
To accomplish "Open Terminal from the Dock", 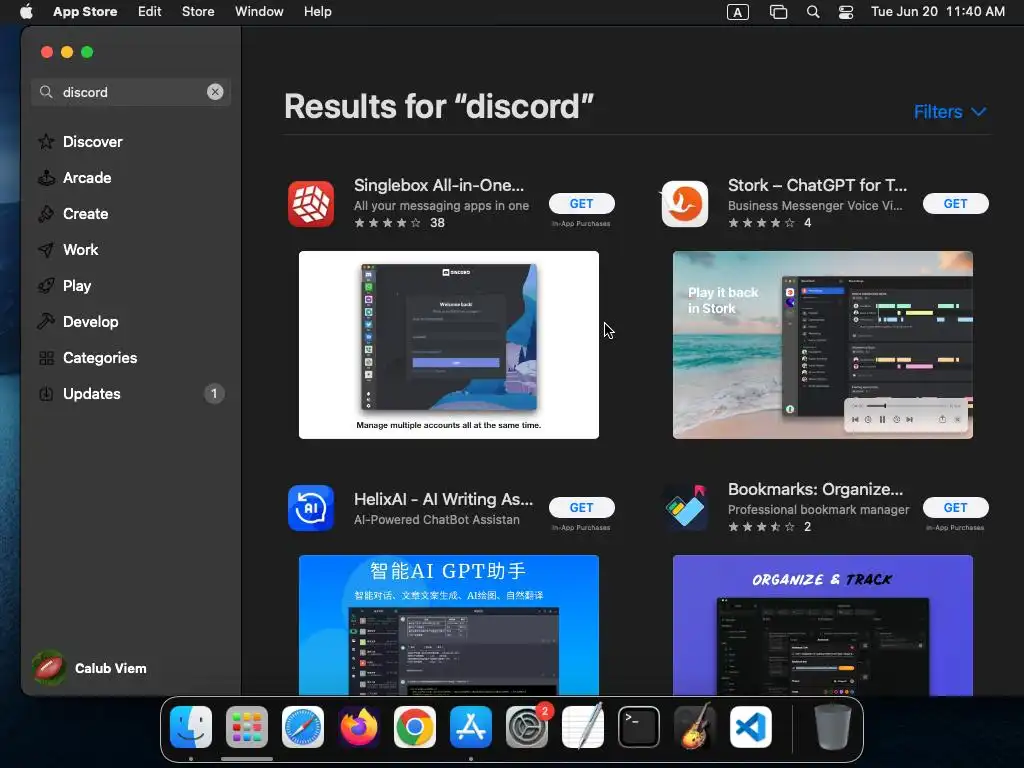I will [639, 727].
